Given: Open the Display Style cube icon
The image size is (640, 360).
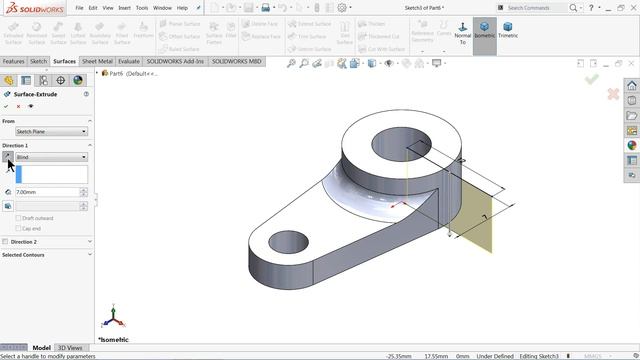Looking at the screenshot, I should point(372,63).
